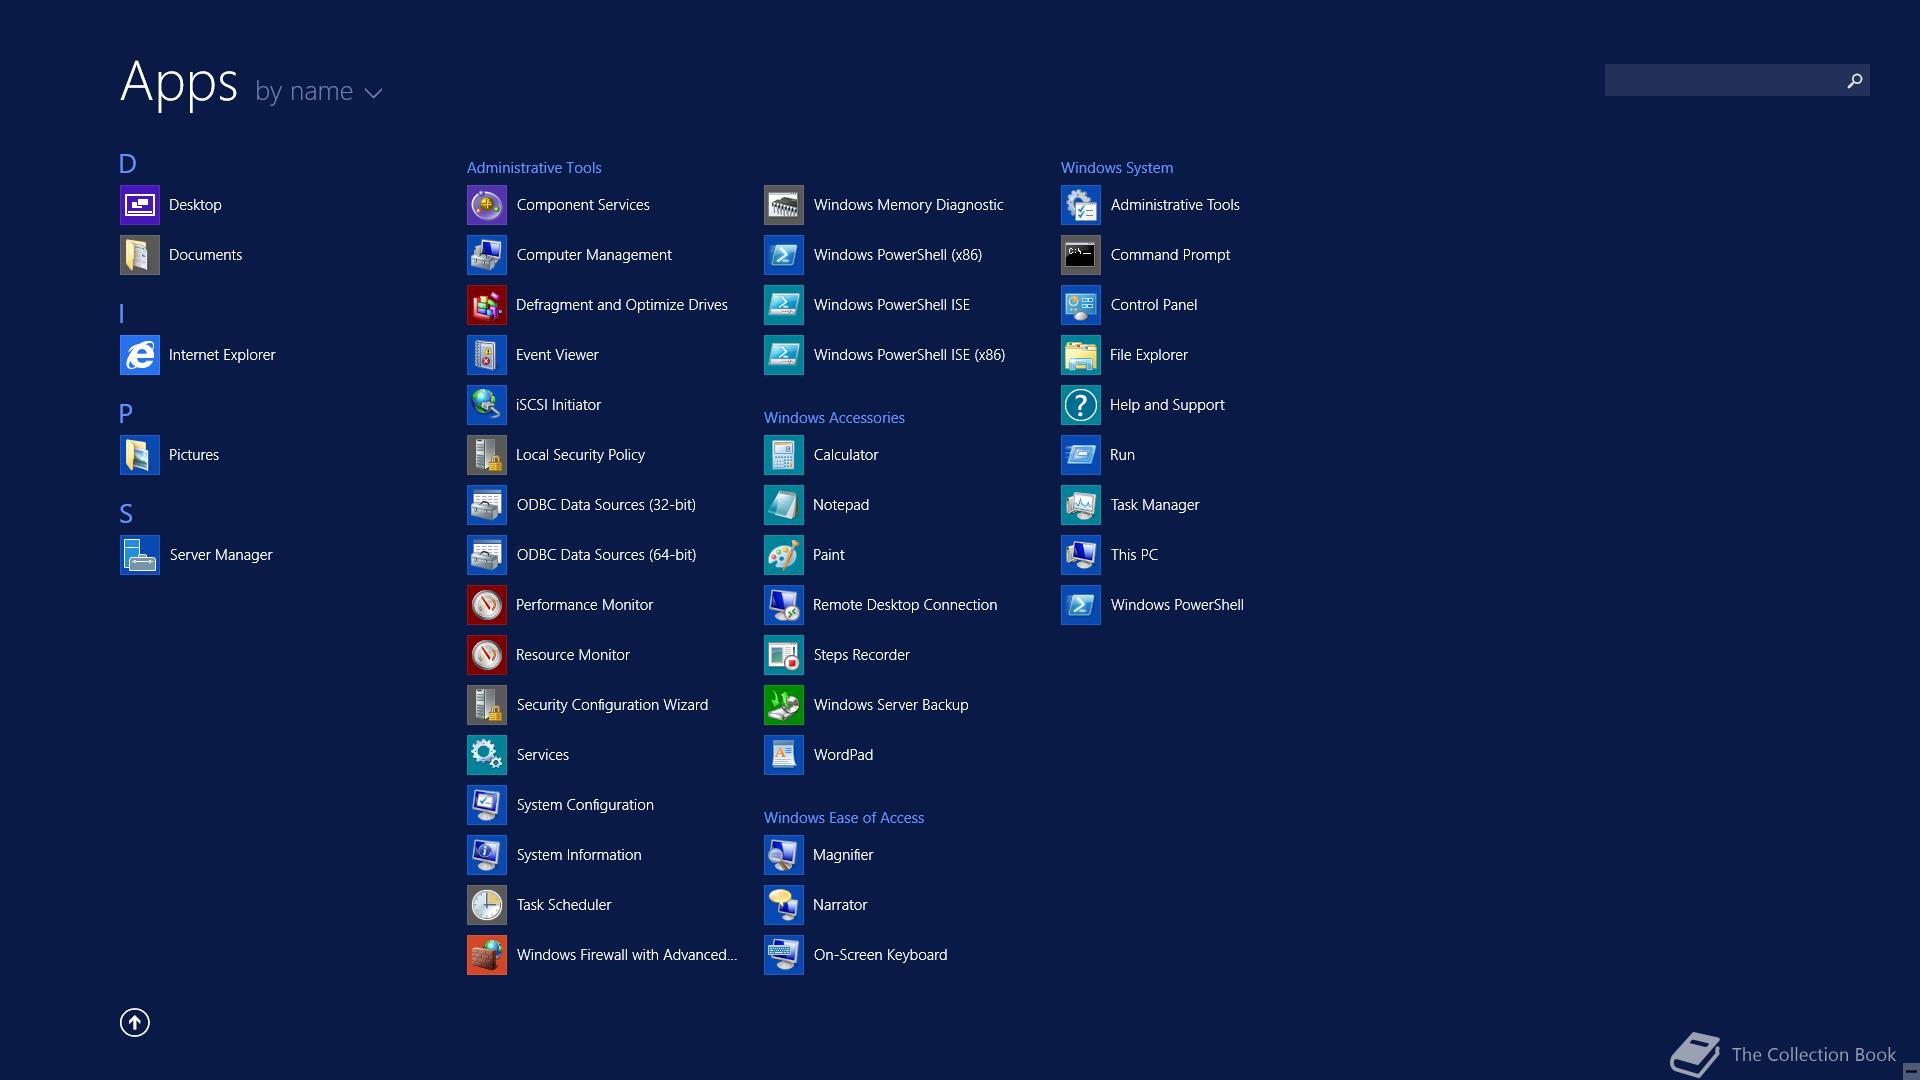Open Documents folder icon
The image size is (1920, 1080).
coord(140,255)
